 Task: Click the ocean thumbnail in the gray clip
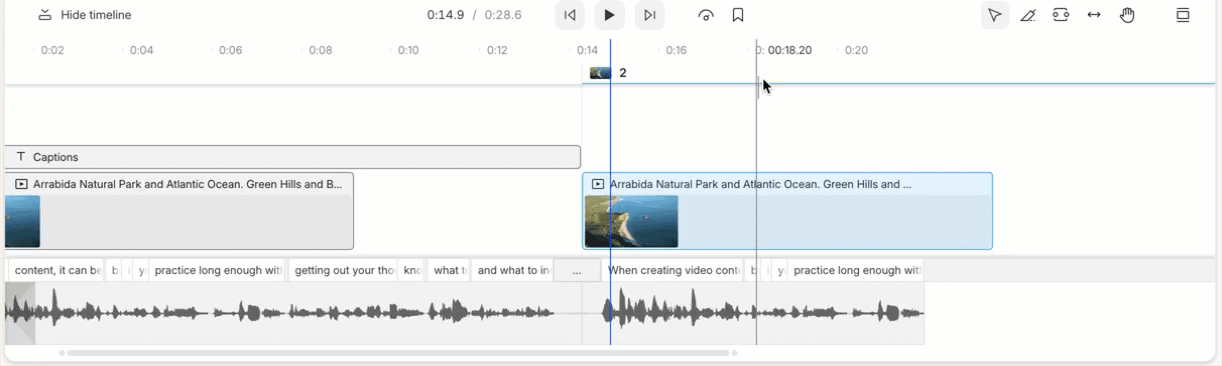coord(22,221)
